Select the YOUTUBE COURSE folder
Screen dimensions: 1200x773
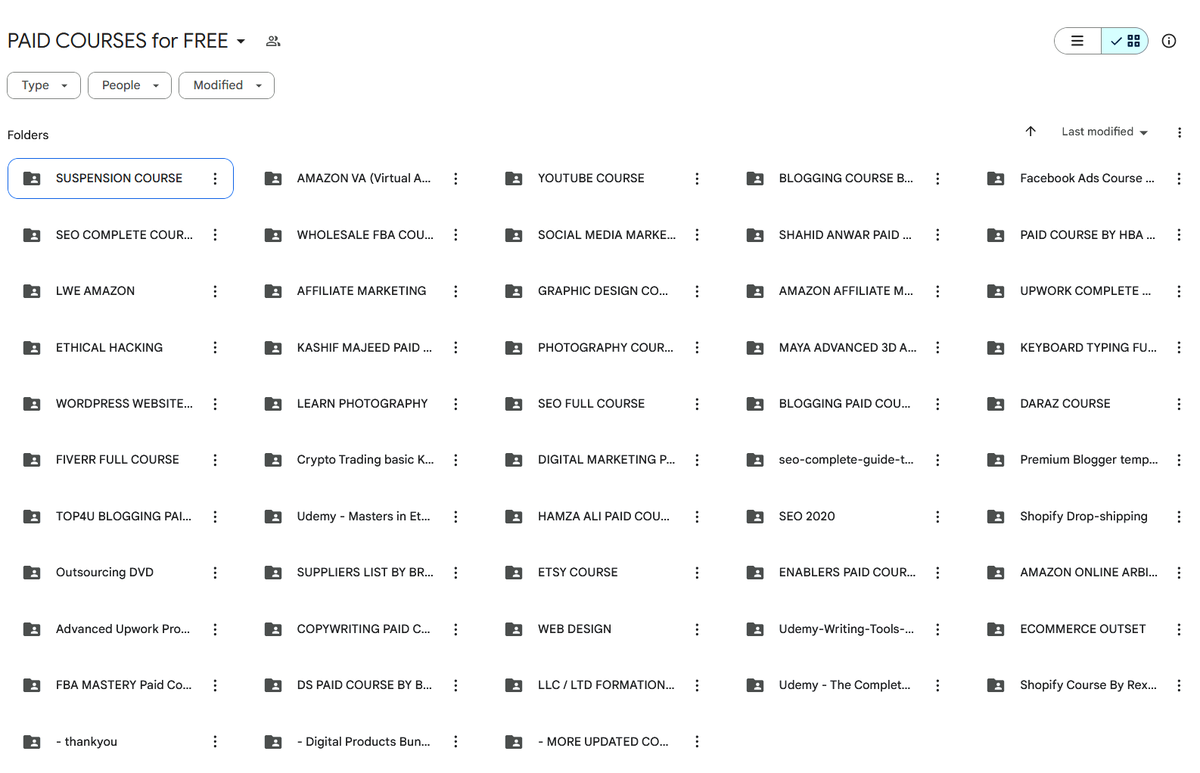(x=602, y=179)
